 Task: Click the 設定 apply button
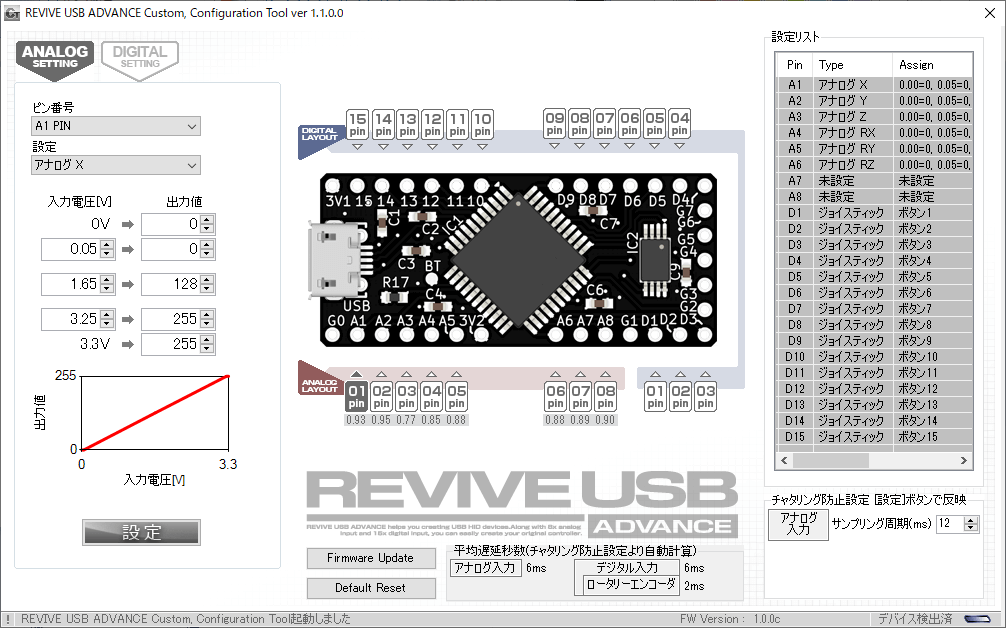tap(141, 532)
